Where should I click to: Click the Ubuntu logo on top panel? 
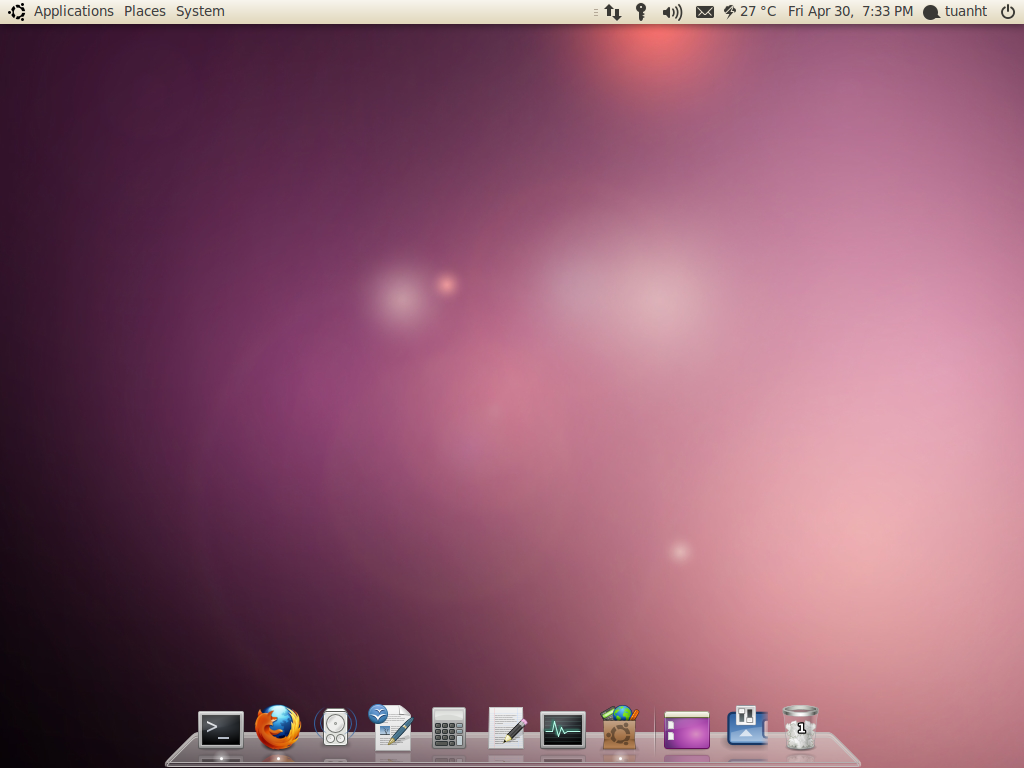[x=17, y=11]
